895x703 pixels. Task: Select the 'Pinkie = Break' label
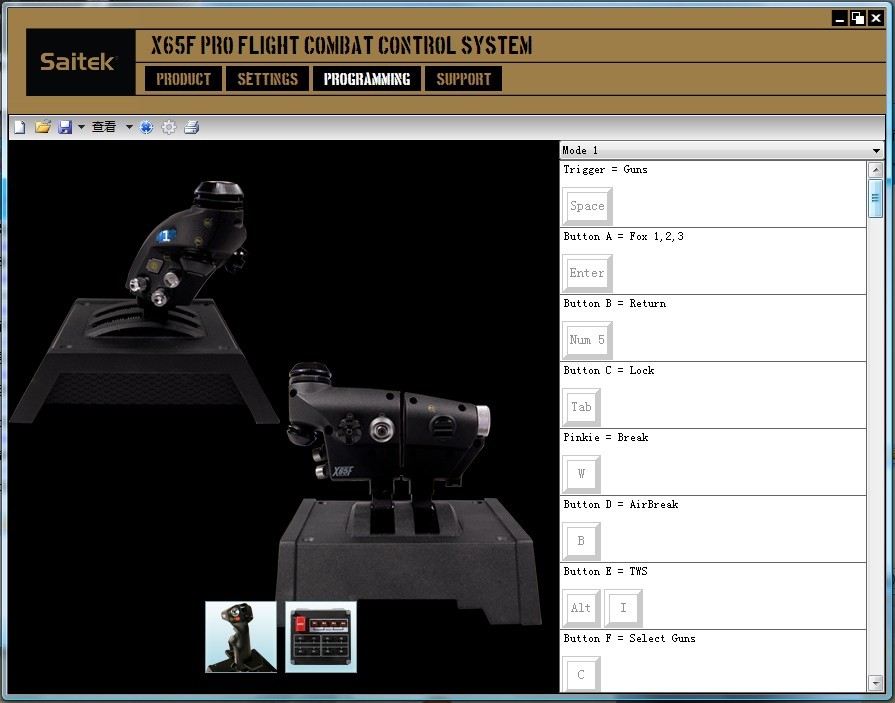[606, 437]
